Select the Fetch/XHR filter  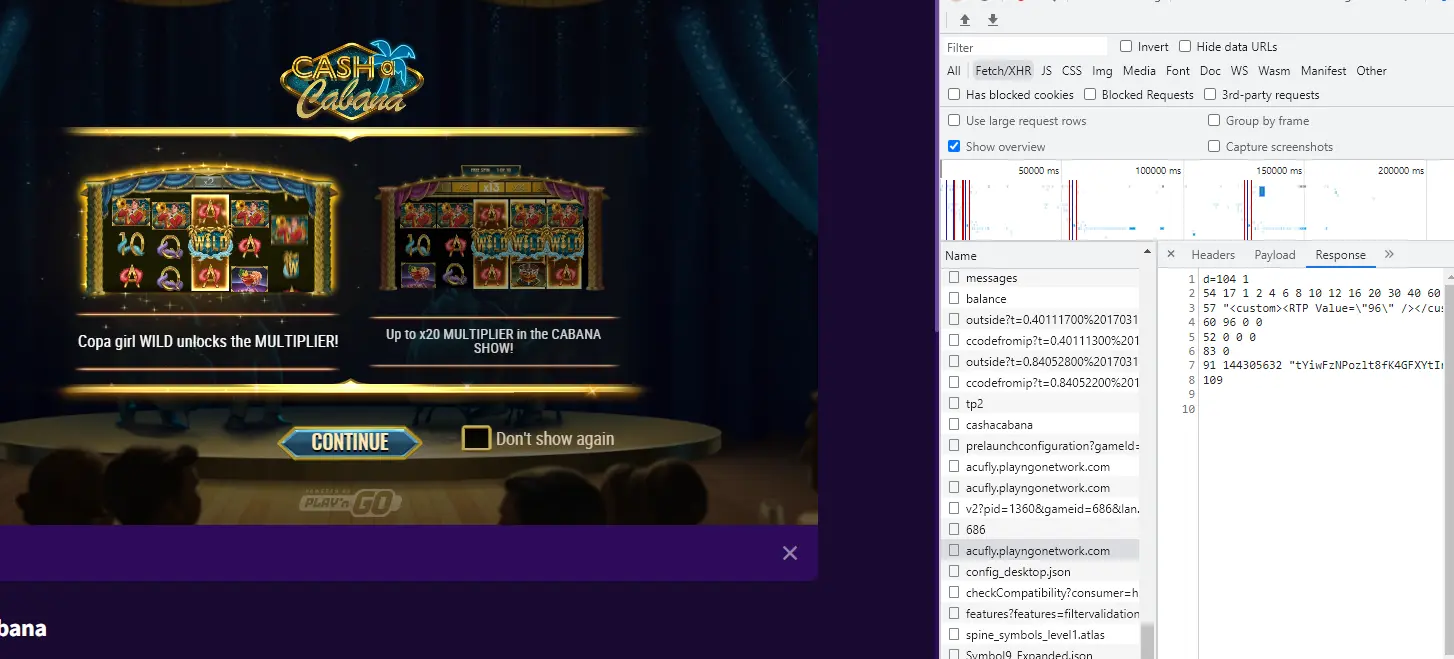[1003, 71]
